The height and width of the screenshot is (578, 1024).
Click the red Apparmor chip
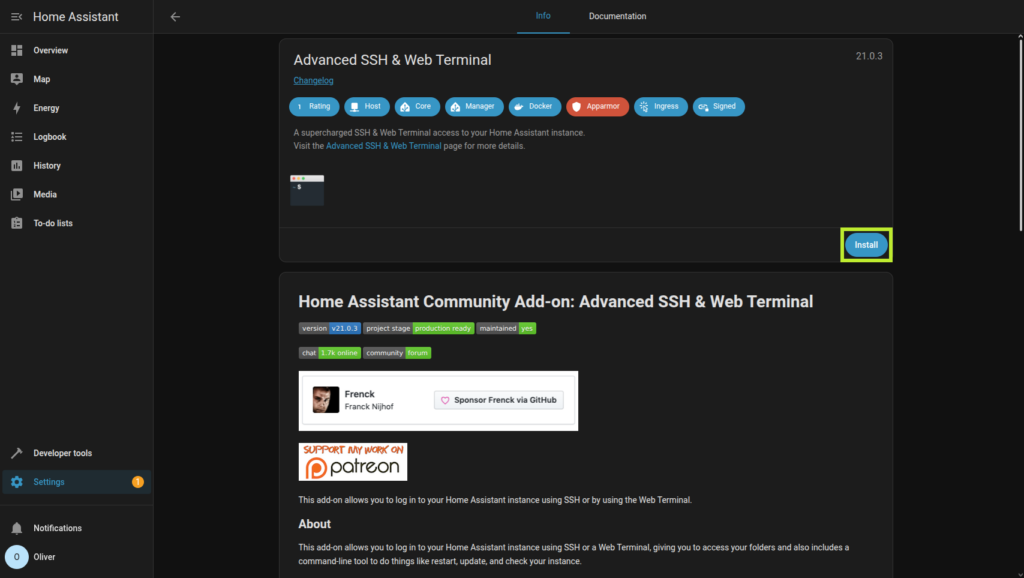pos(598,106)
